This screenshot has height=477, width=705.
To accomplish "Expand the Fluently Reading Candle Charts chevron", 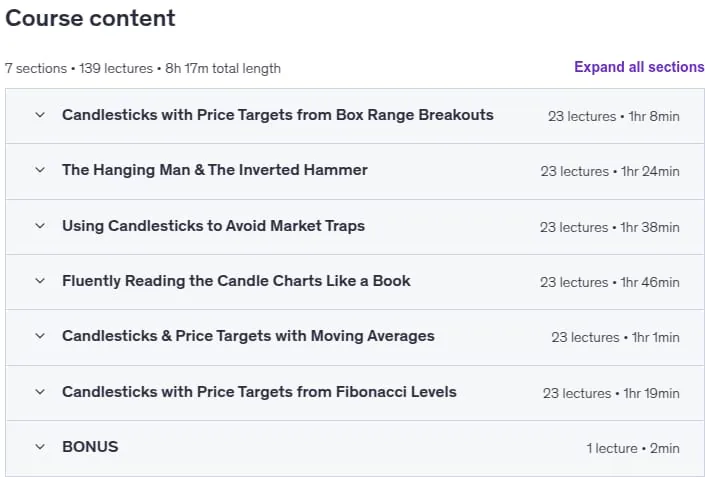I will 40,281.
